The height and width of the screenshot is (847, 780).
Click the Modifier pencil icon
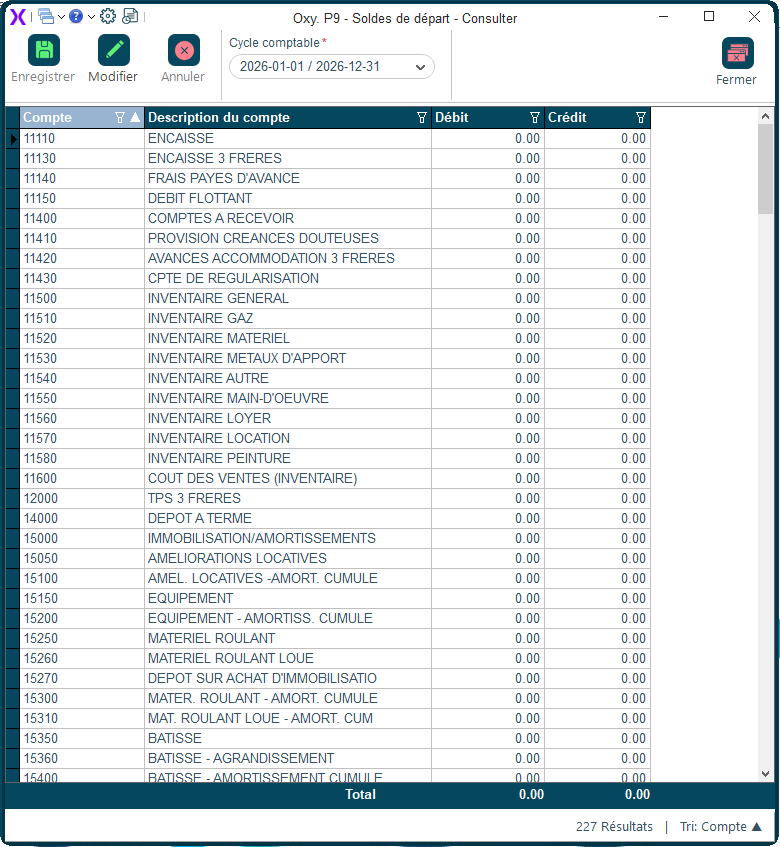pos(113,50)
